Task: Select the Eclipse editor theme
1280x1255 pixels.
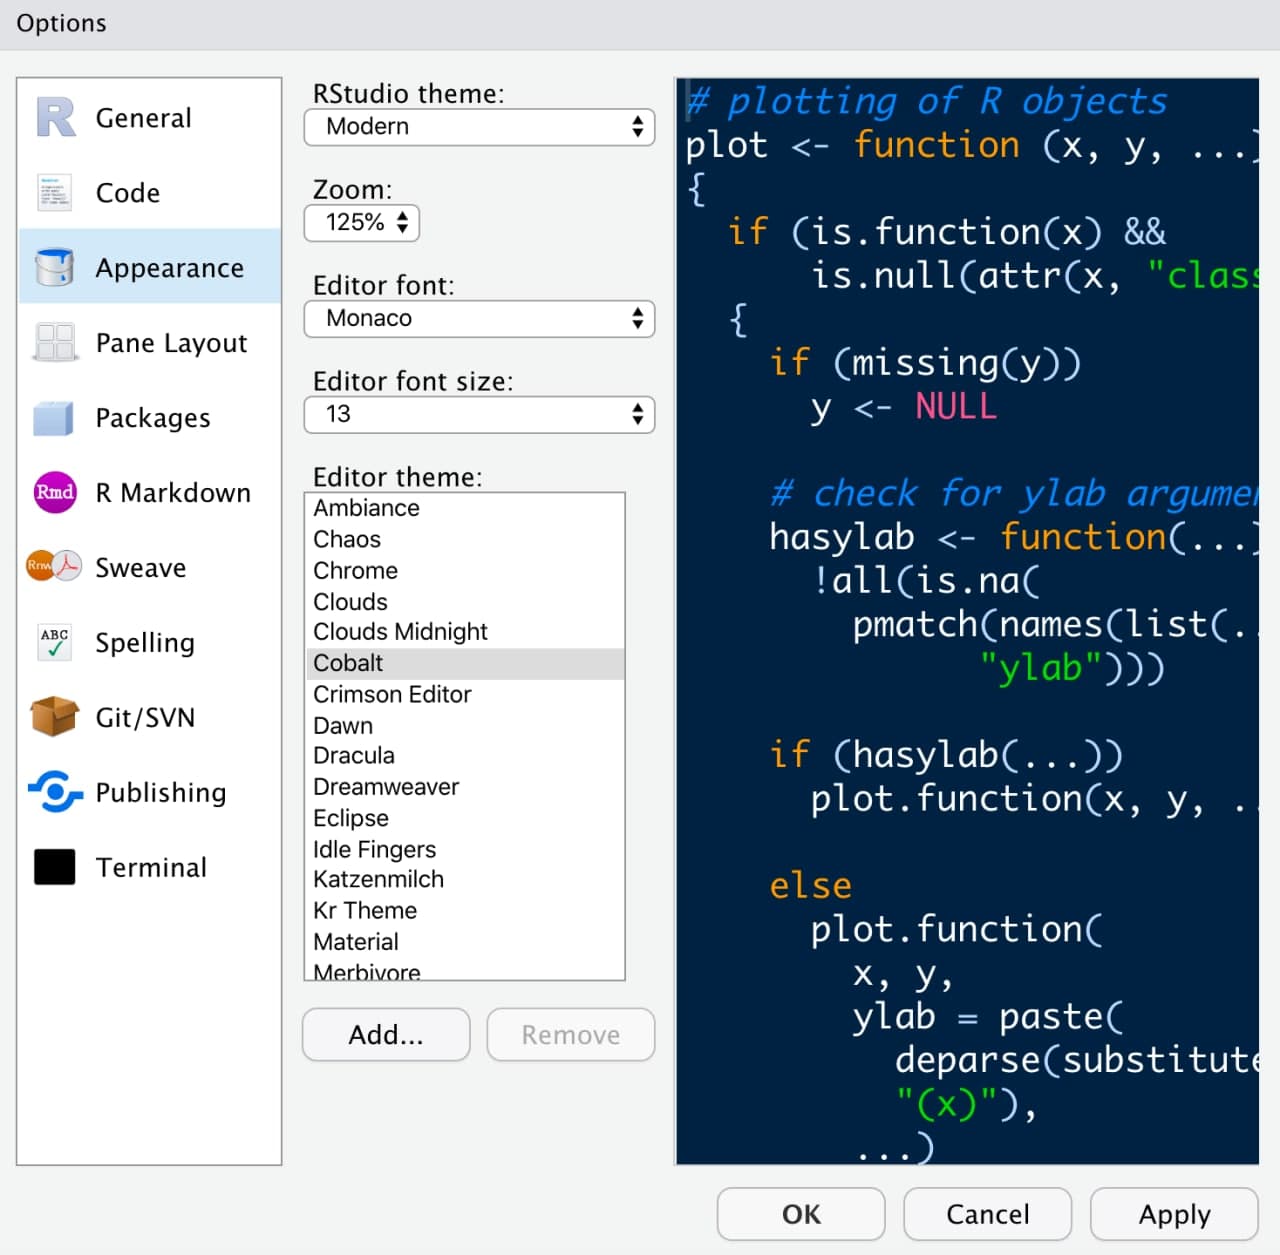Action: pos(465,818)
